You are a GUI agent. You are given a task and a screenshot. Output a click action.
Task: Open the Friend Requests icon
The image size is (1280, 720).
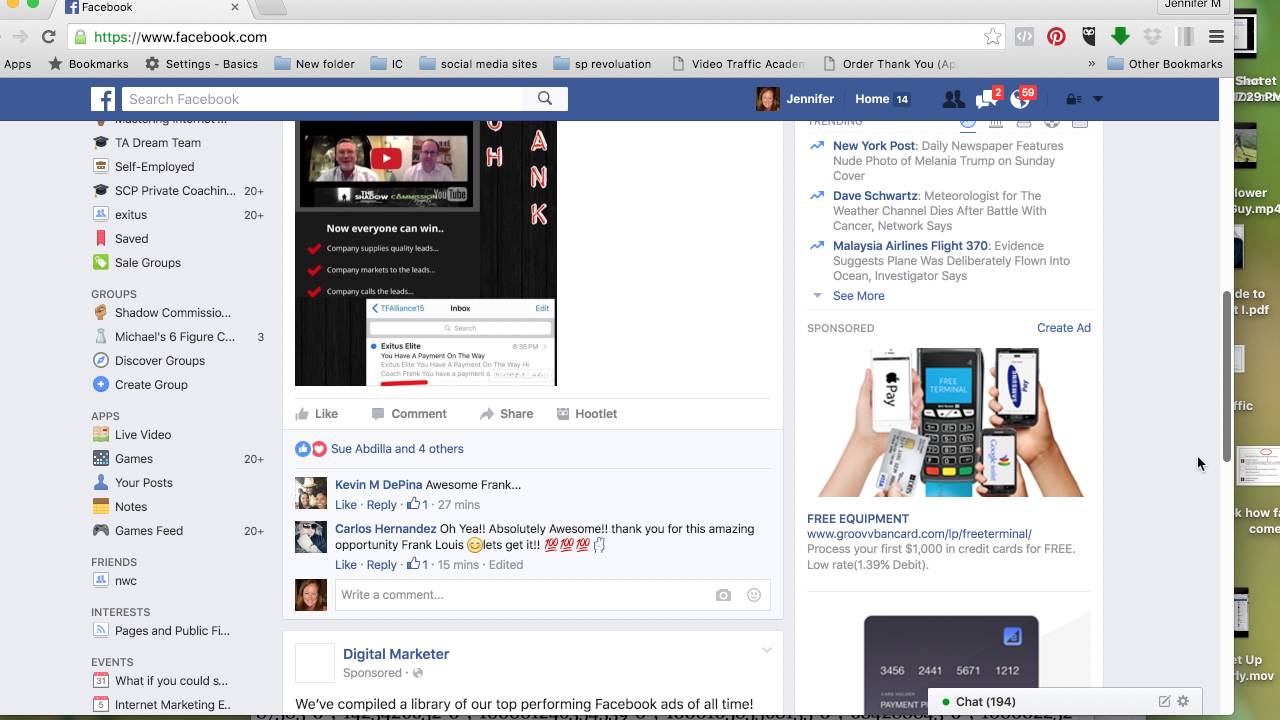[x=953, y=98]
